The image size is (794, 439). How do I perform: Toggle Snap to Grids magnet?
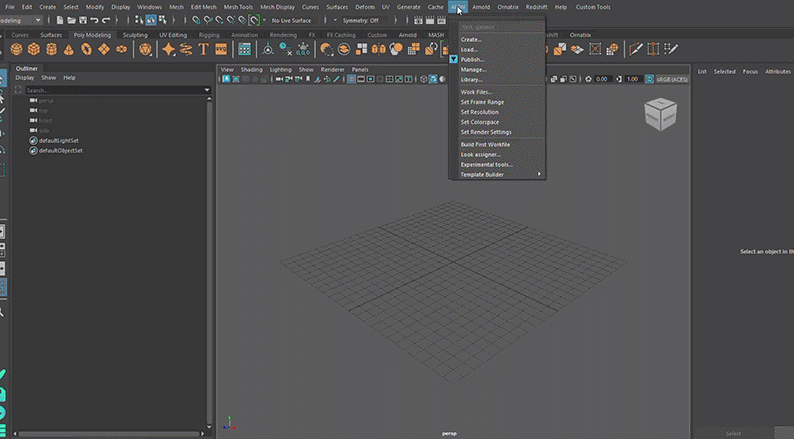[x=196, y=20]
